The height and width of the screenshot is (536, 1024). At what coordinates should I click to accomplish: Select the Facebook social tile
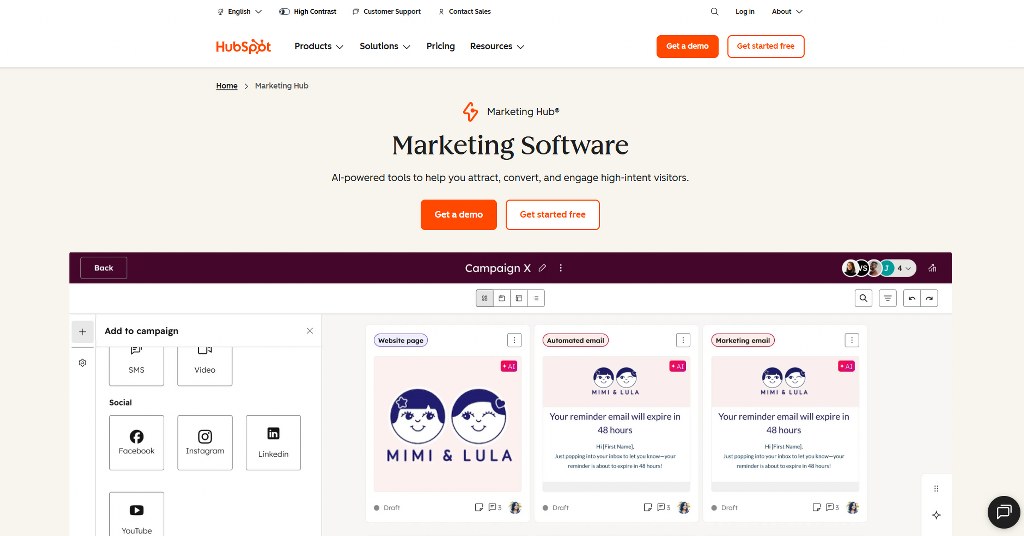coord(136,443)
